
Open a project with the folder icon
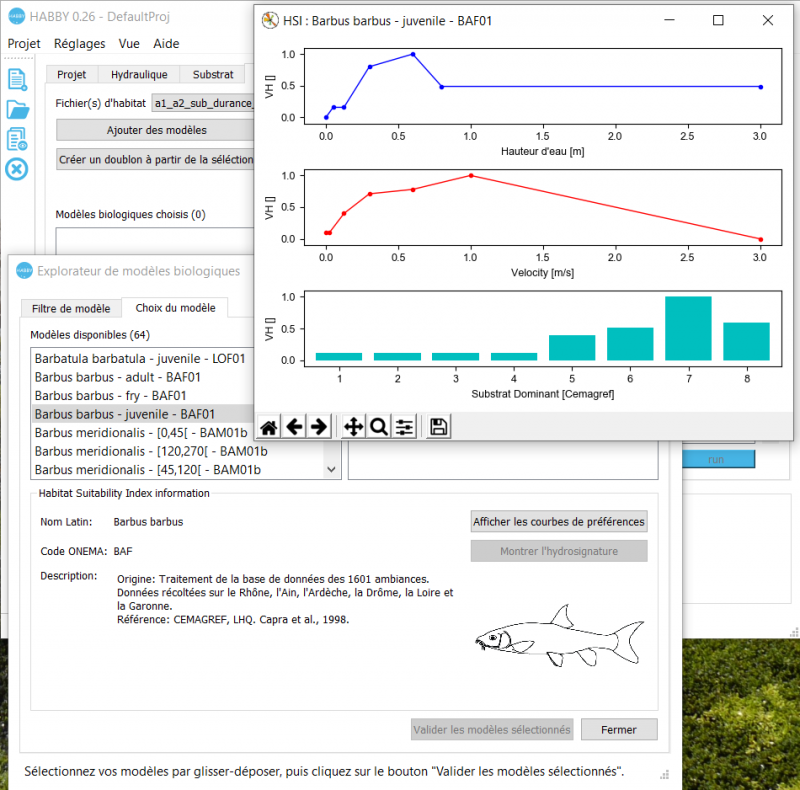click(x=17, y=110)
